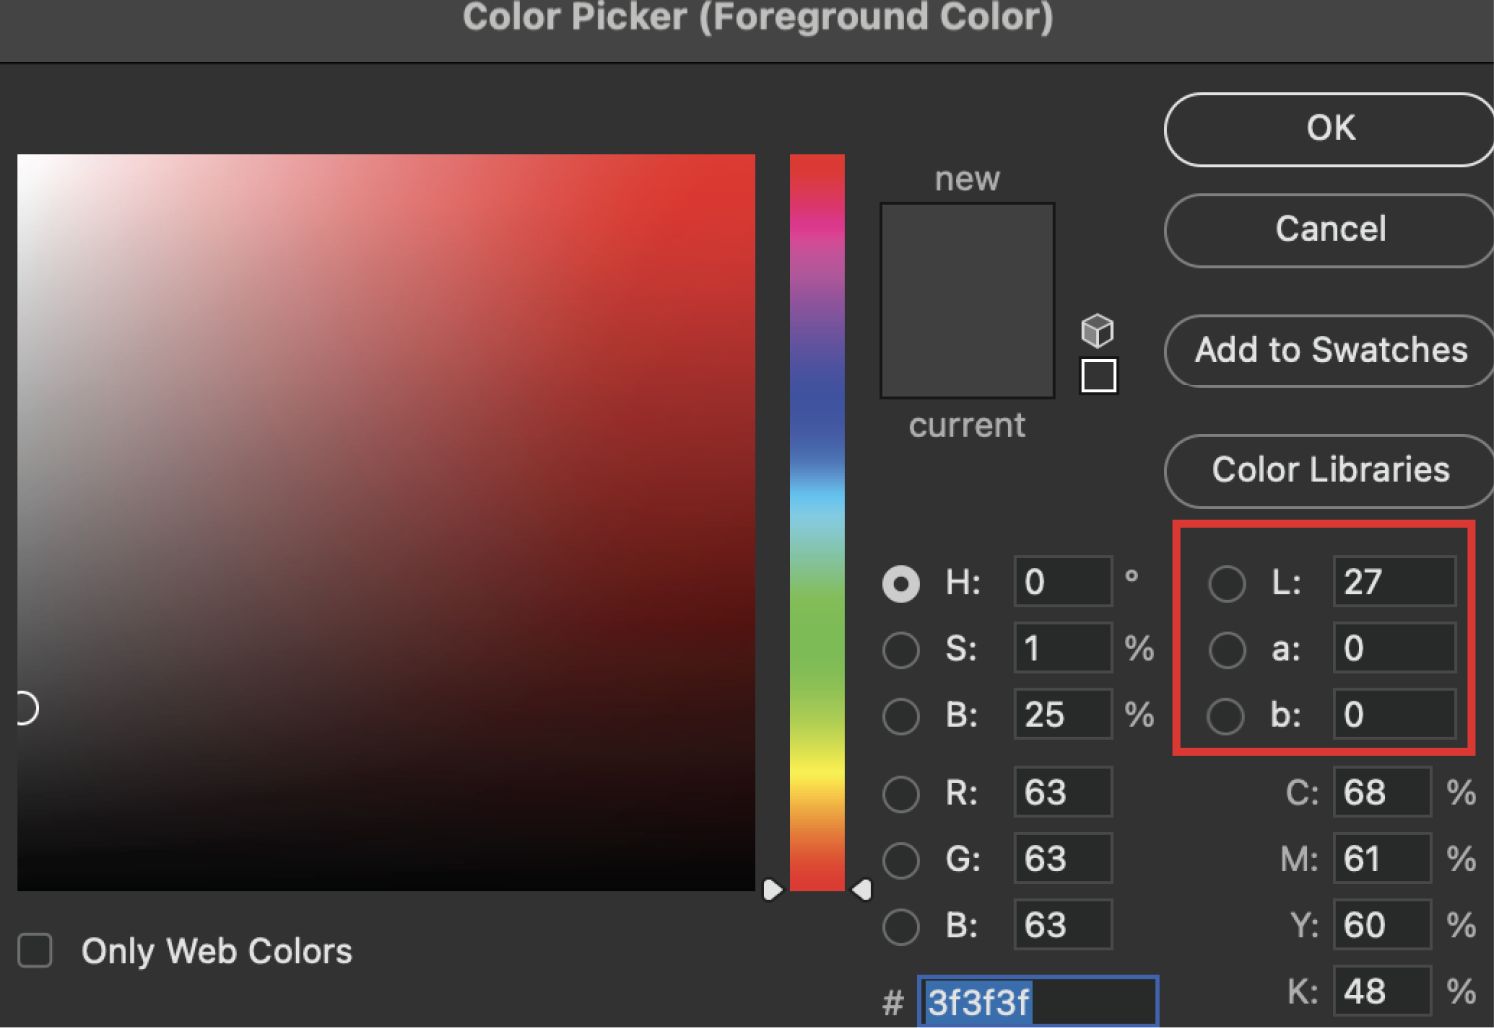Click the web-safe color cube icon
Image resolution: width=1494 pixels, height=1028 pixels.
1097,330
